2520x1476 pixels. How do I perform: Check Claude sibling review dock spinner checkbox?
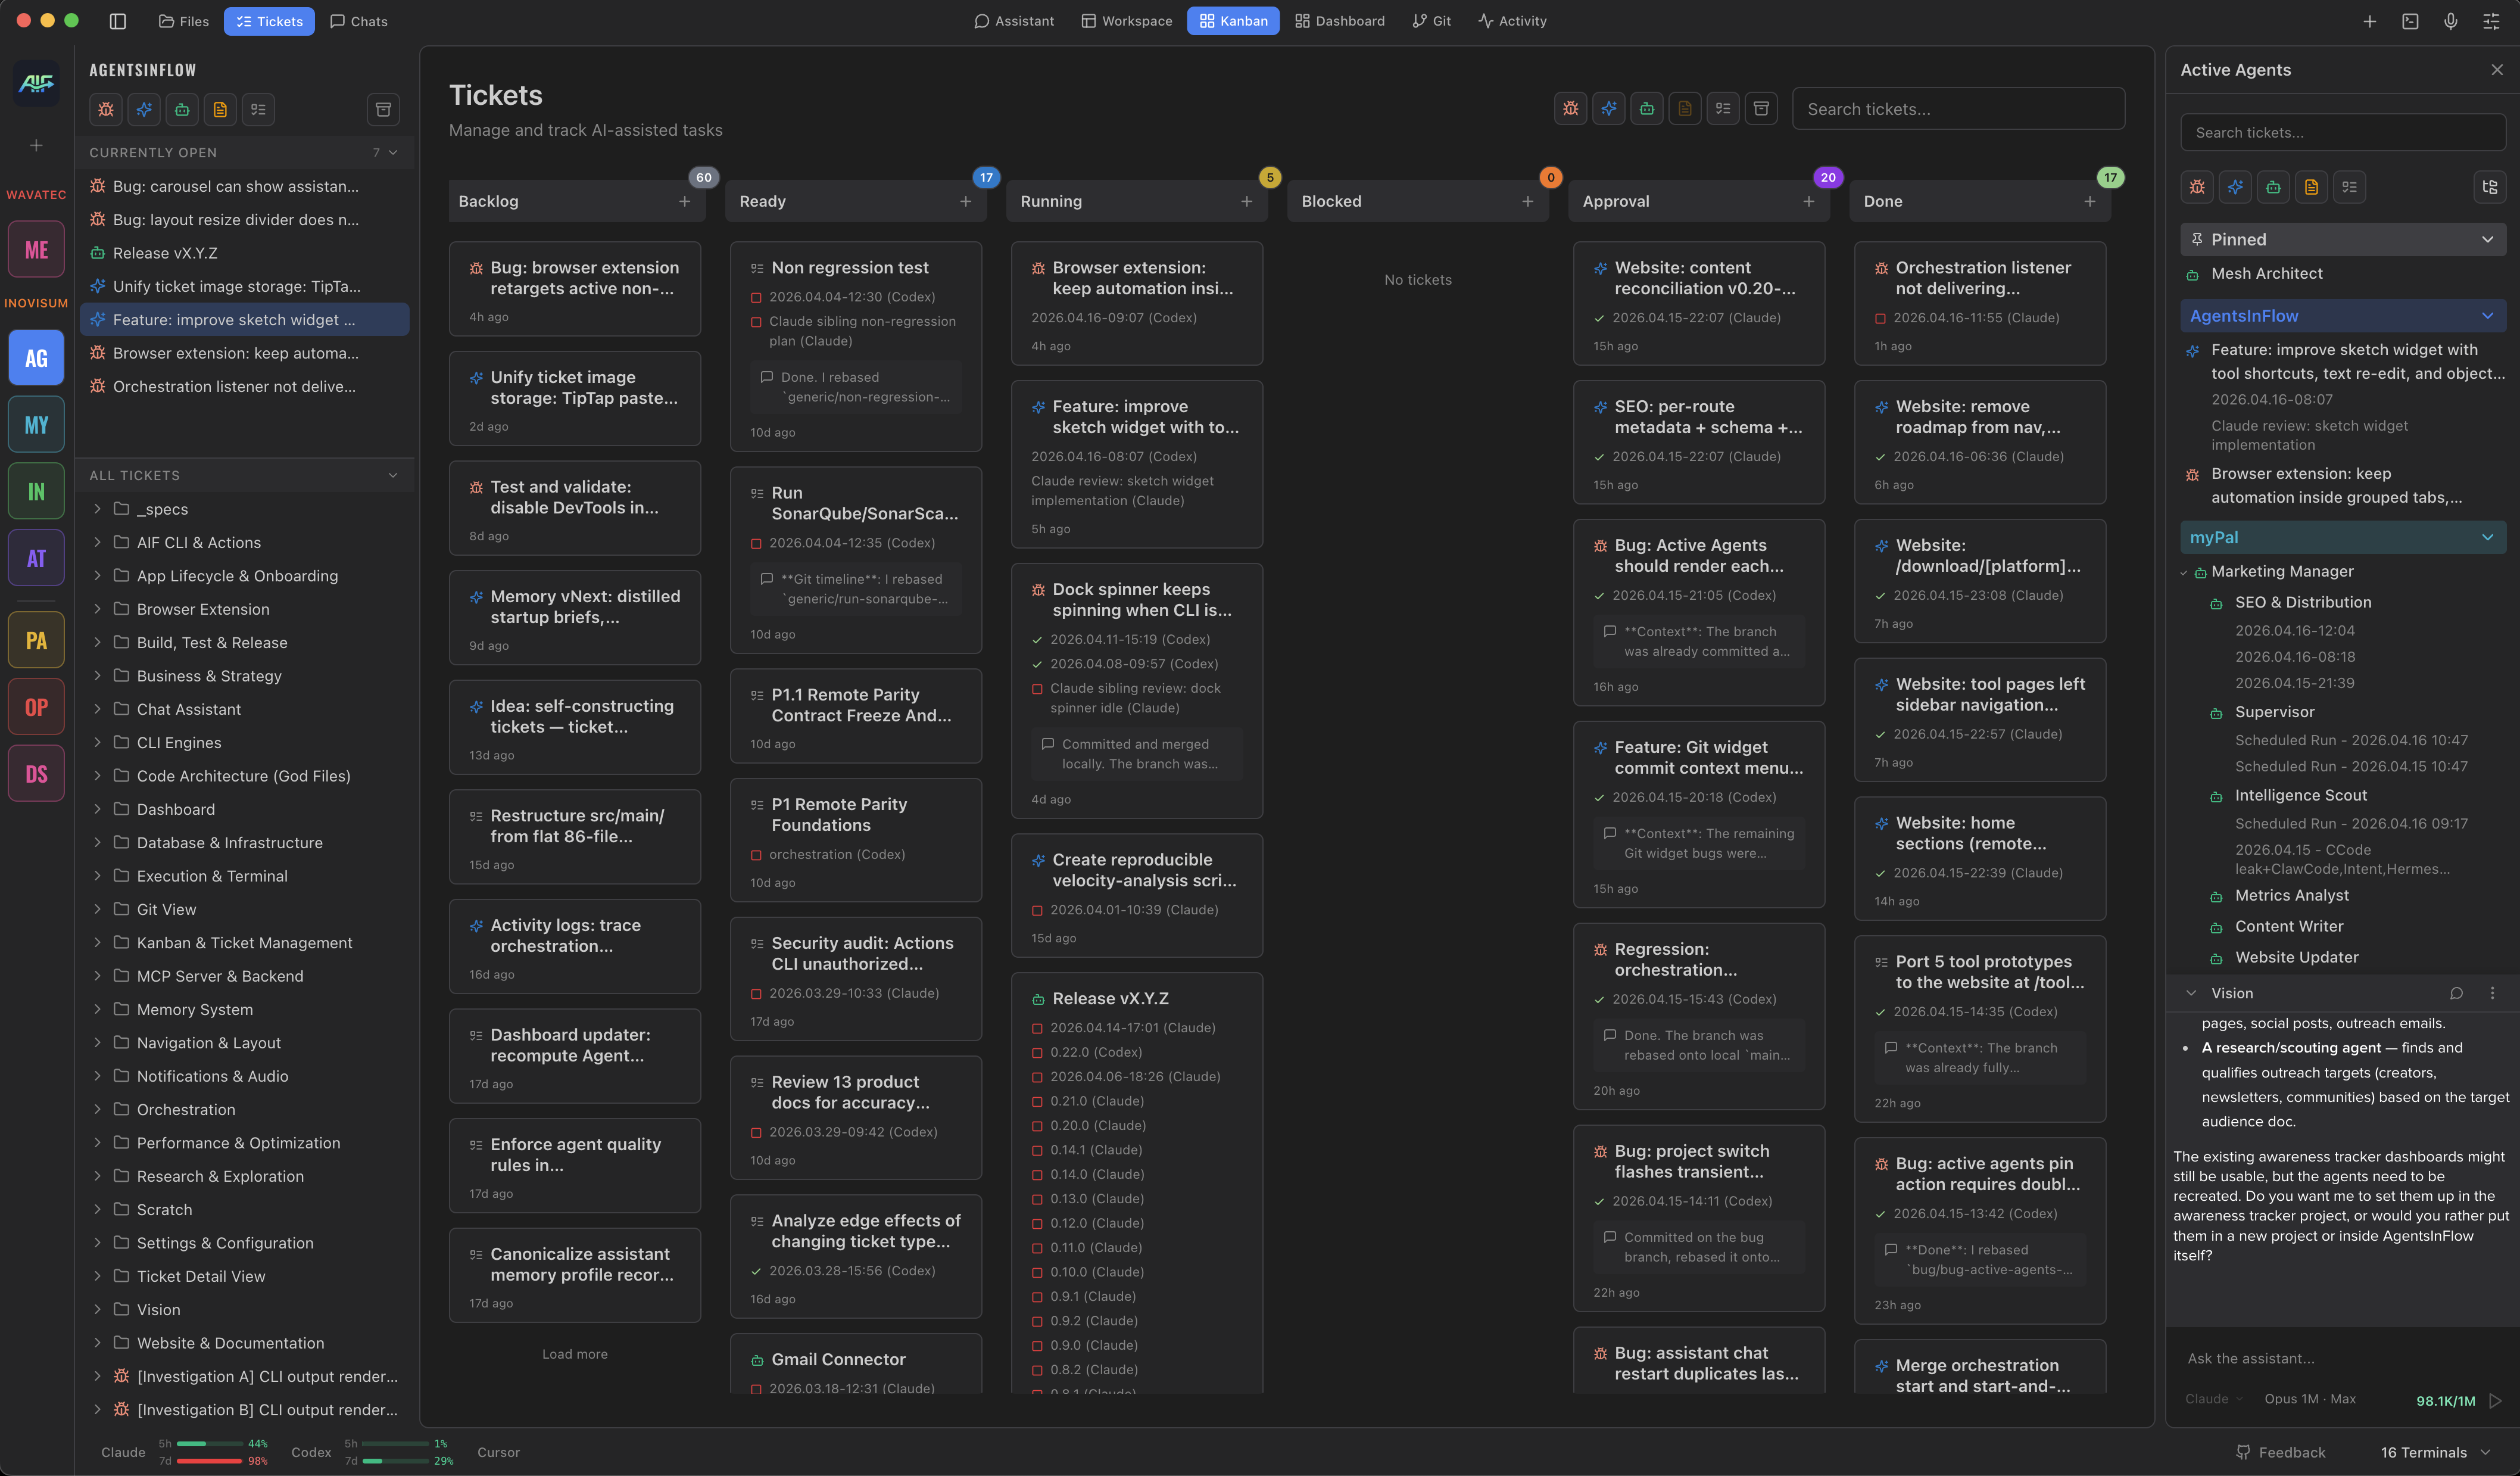coord(1037,689)
